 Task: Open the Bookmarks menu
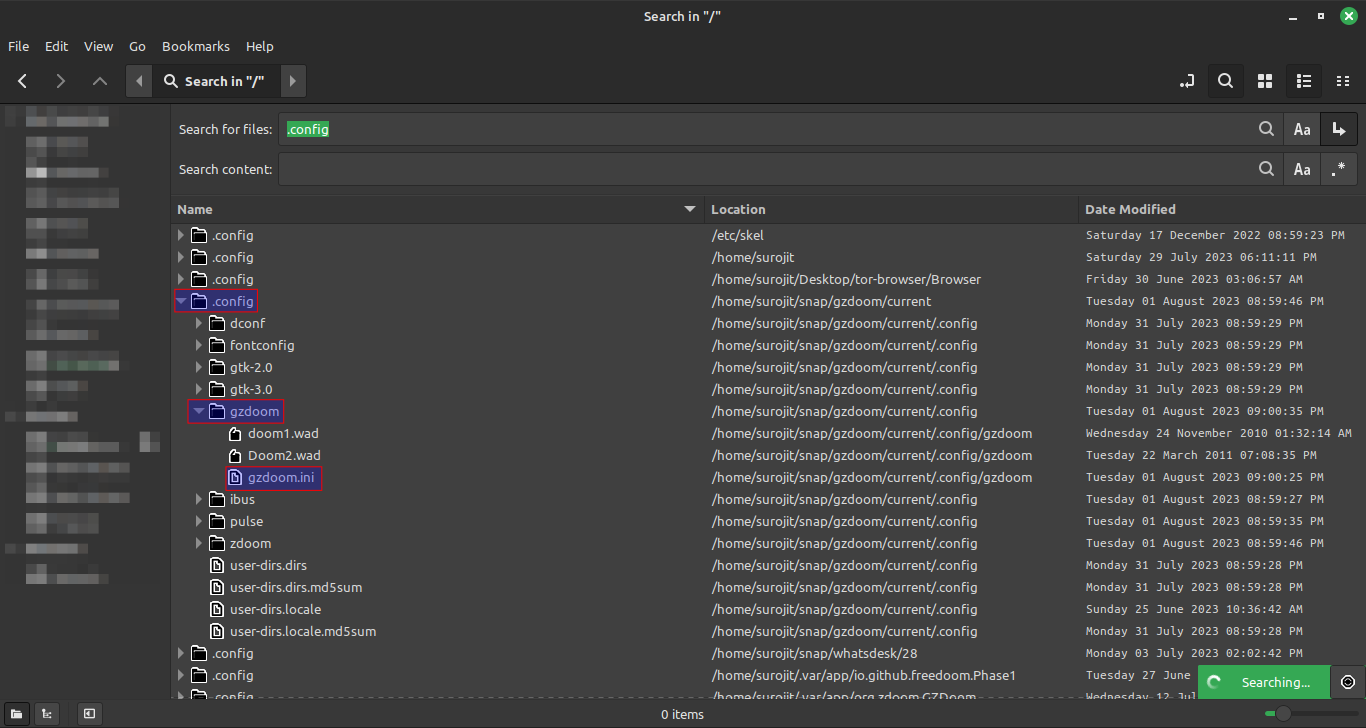pyautogui.click(x=195, y=46)
